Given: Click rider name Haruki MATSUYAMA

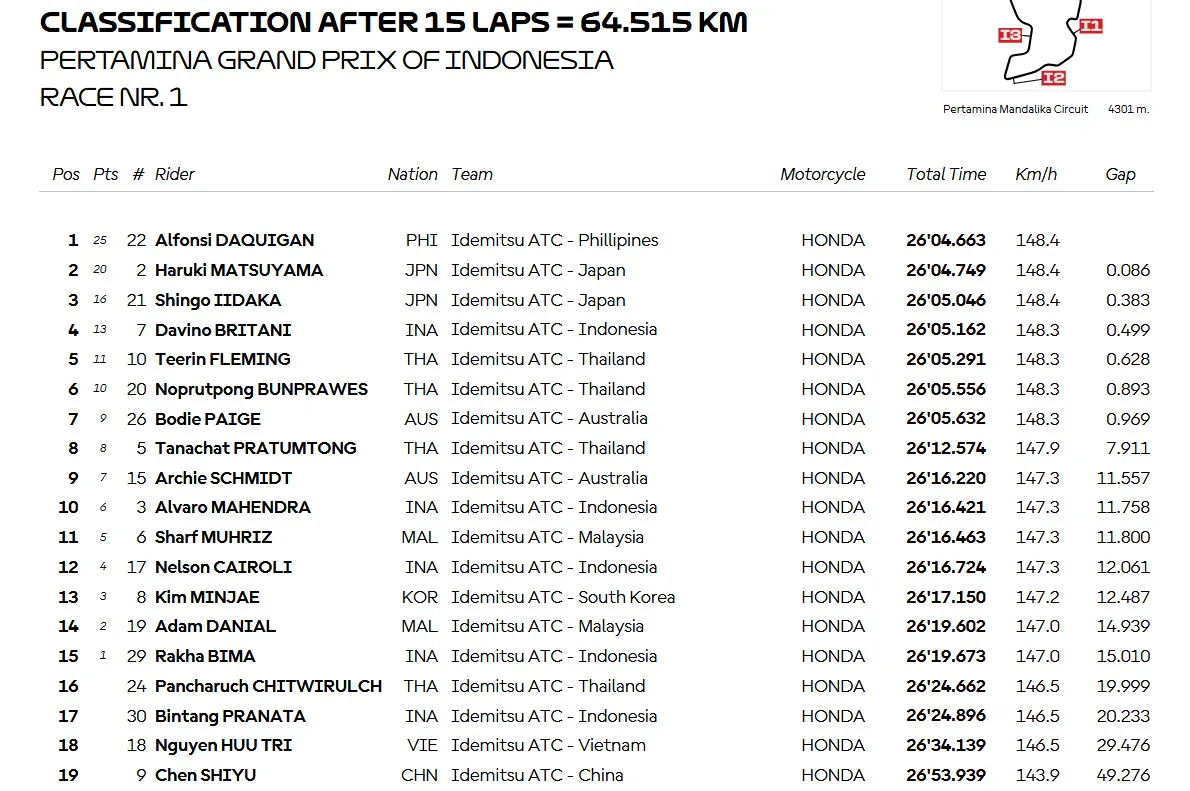Looking at the screenshot, I should (x=239, y=270).
